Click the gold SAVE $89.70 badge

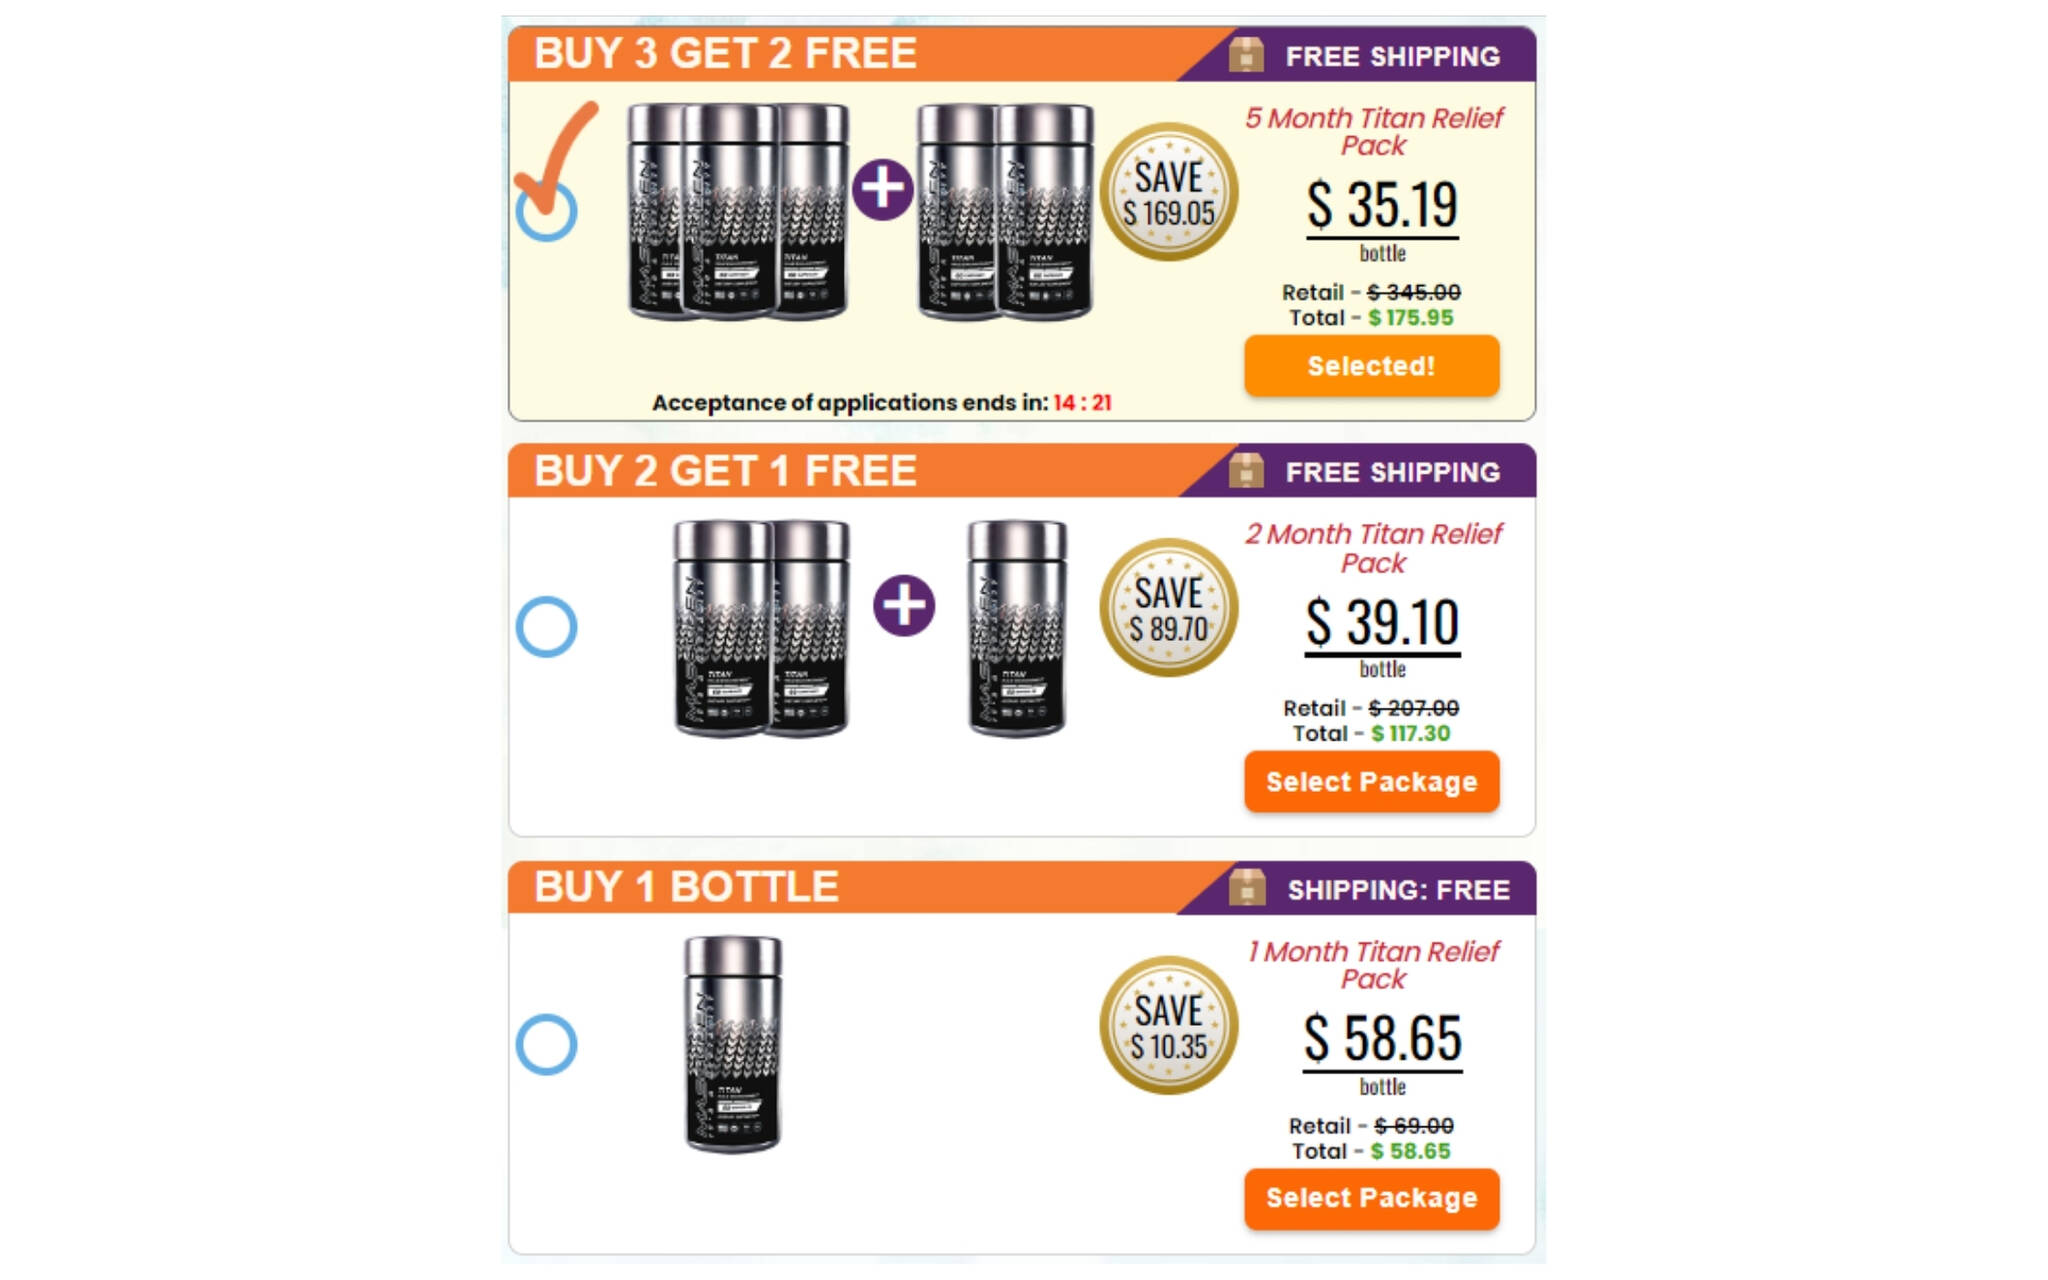1168,608
